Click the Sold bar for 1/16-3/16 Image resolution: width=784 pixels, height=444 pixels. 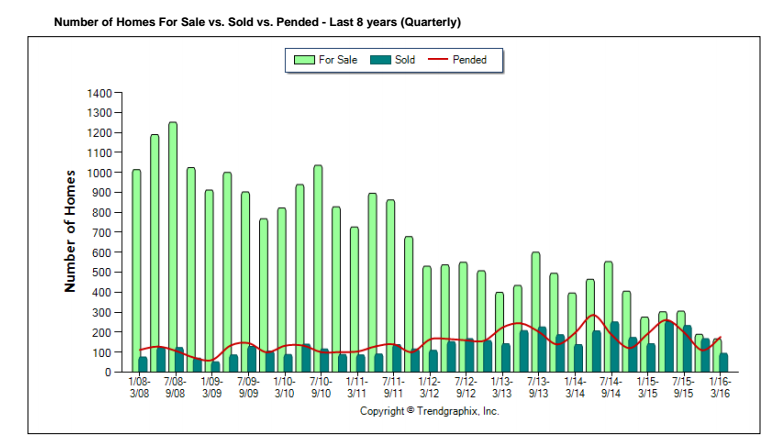(723, 362)
